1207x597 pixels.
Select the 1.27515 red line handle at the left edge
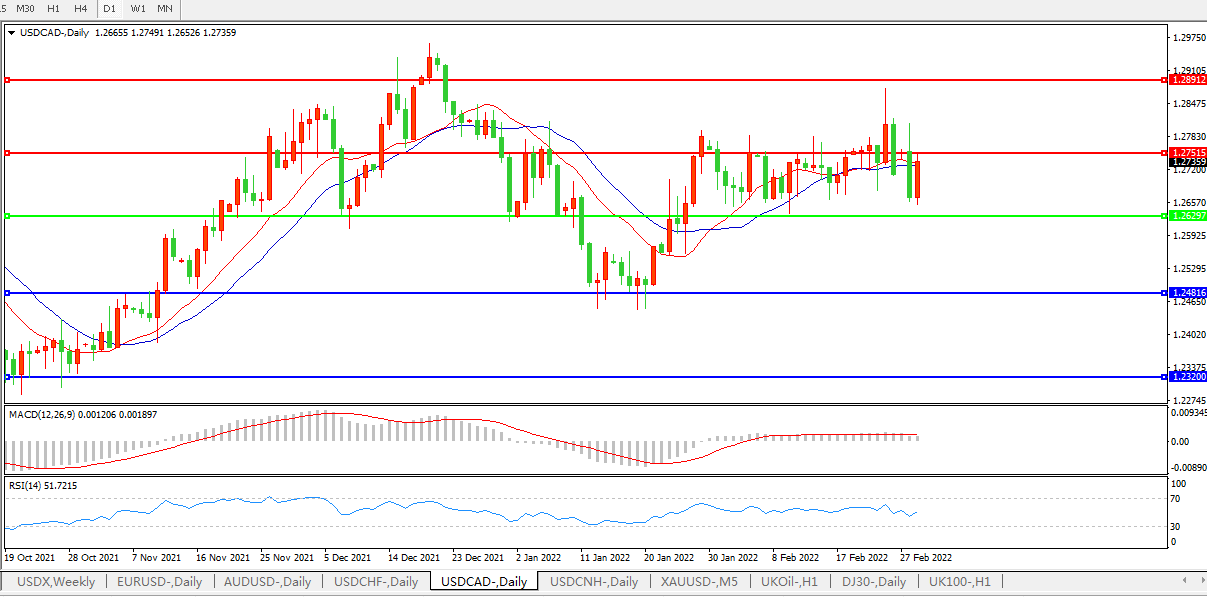7,153
